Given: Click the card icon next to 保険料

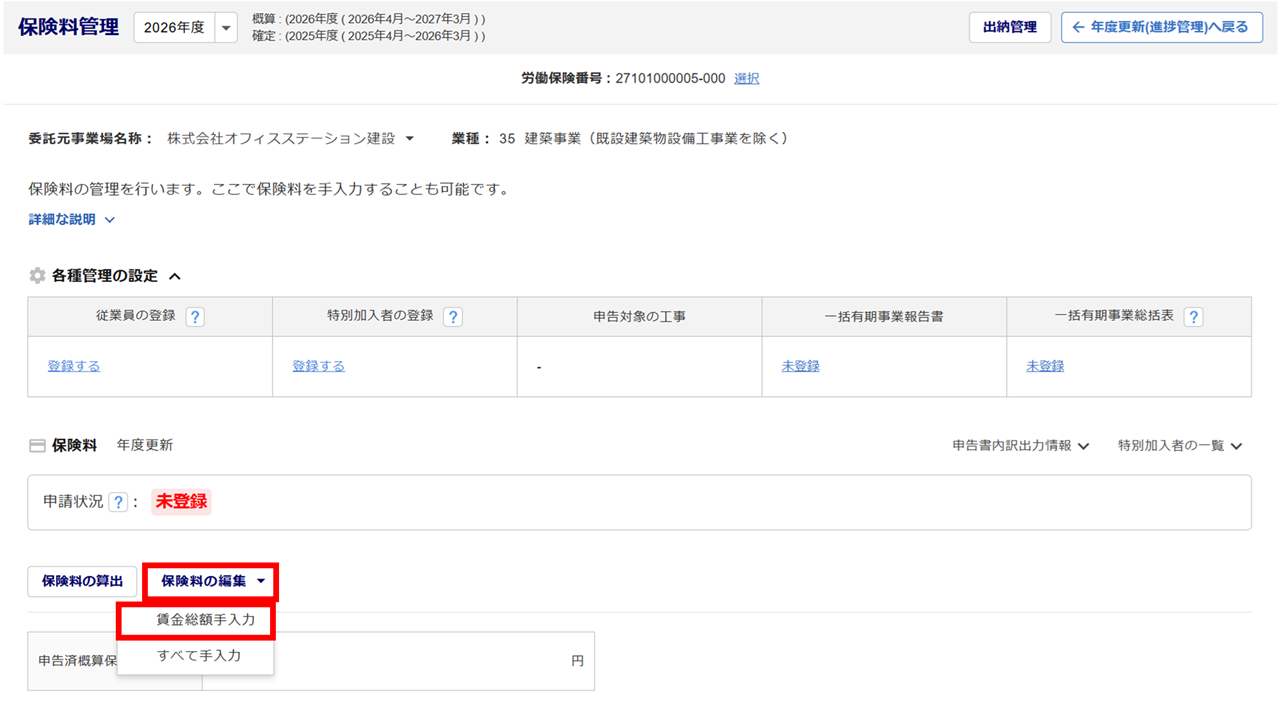Looking at the screenshot, I should pos(37,446).
